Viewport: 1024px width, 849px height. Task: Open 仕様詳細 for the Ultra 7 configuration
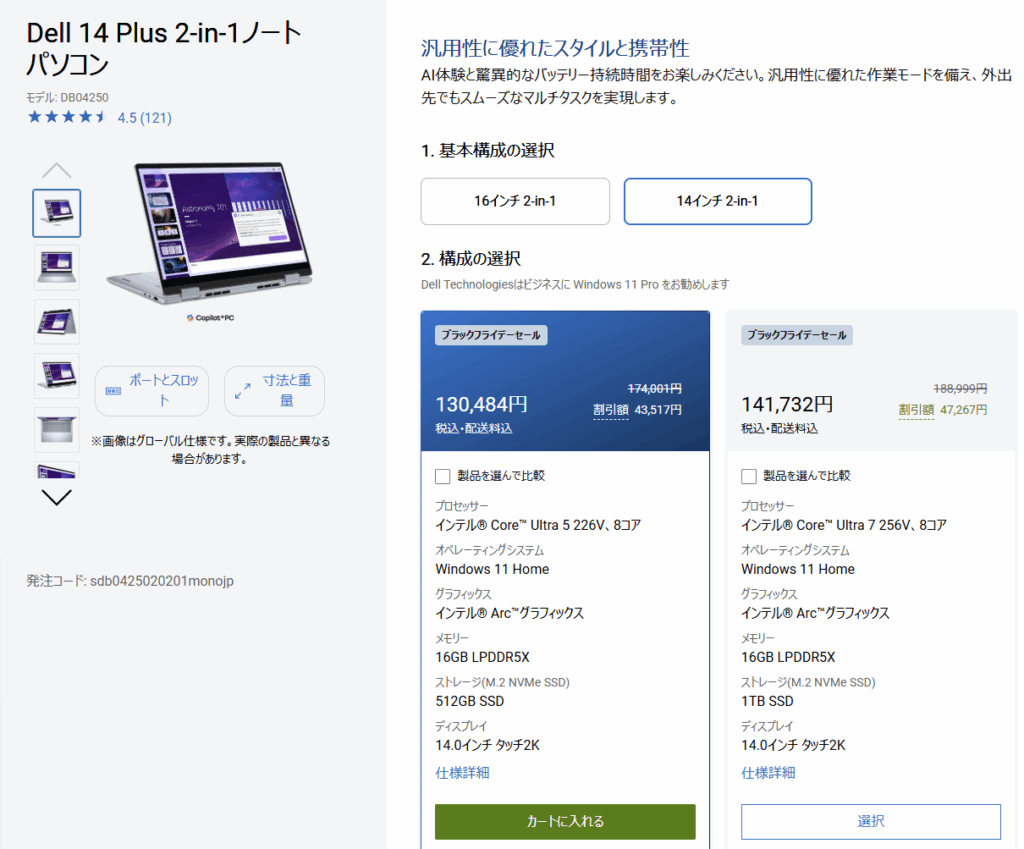click(x=768, y=773)
